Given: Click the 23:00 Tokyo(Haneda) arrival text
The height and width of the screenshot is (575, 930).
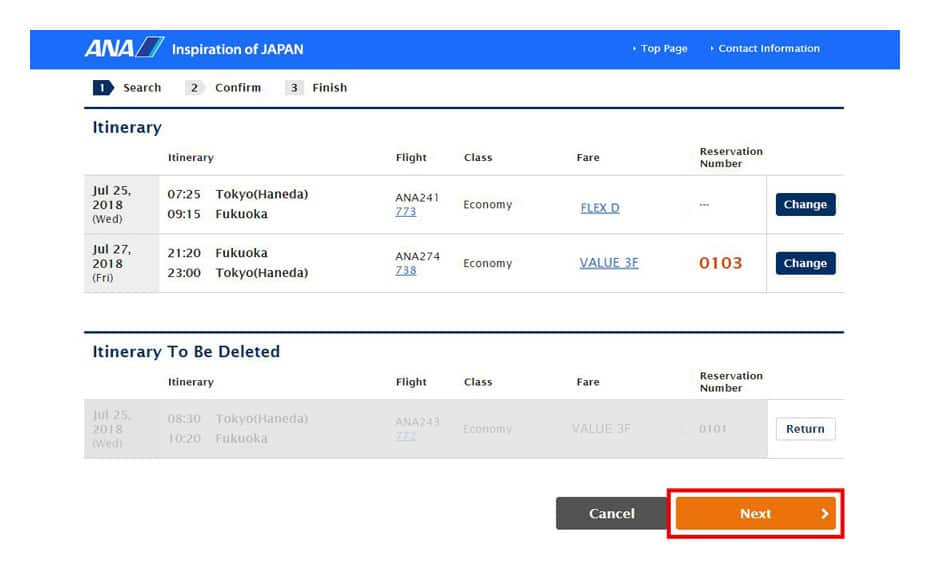Looking at the screenshot, I should click(238, 272).
